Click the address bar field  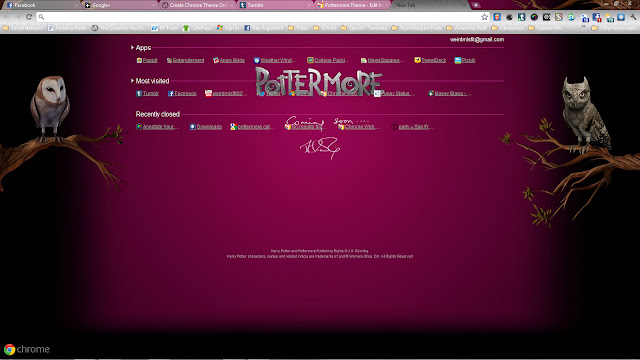click(x=261, y=17)
